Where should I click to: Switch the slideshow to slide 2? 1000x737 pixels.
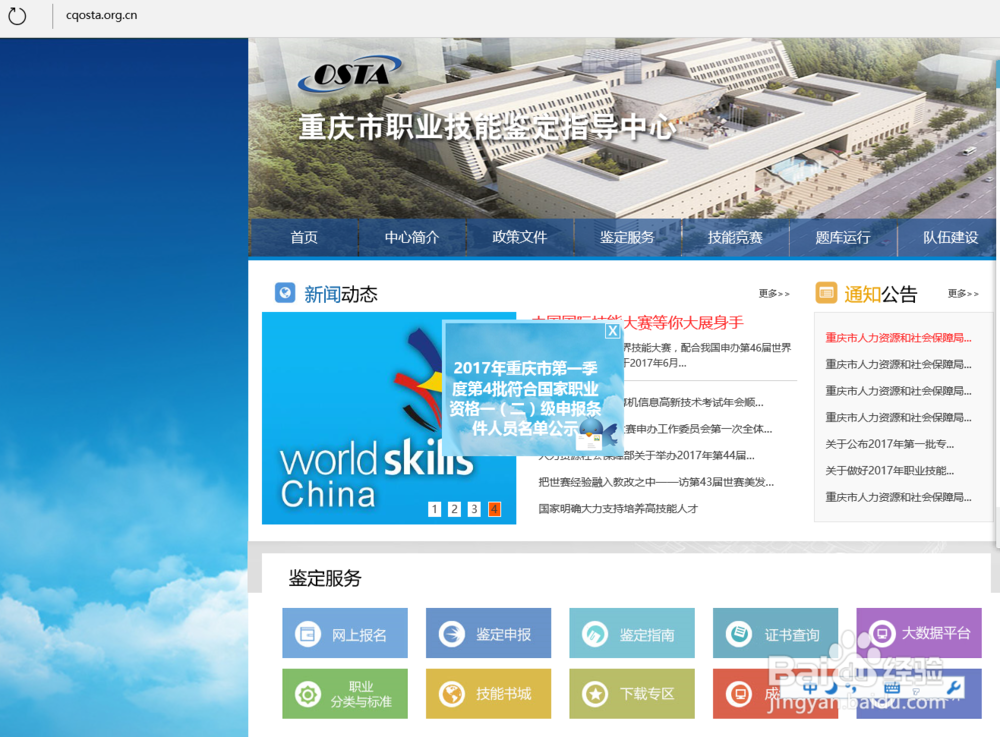[x=454, y=509]
